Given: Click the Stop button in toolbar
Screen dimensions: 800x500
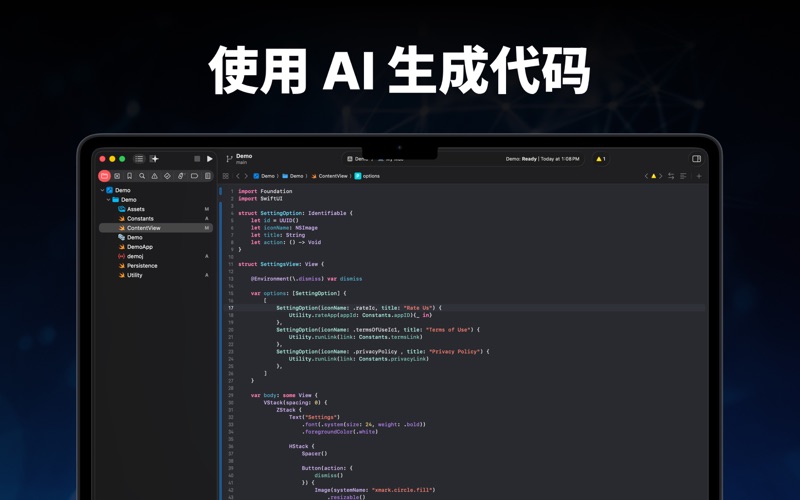Looking at the screenshot, I should click(x=197, y=159).
